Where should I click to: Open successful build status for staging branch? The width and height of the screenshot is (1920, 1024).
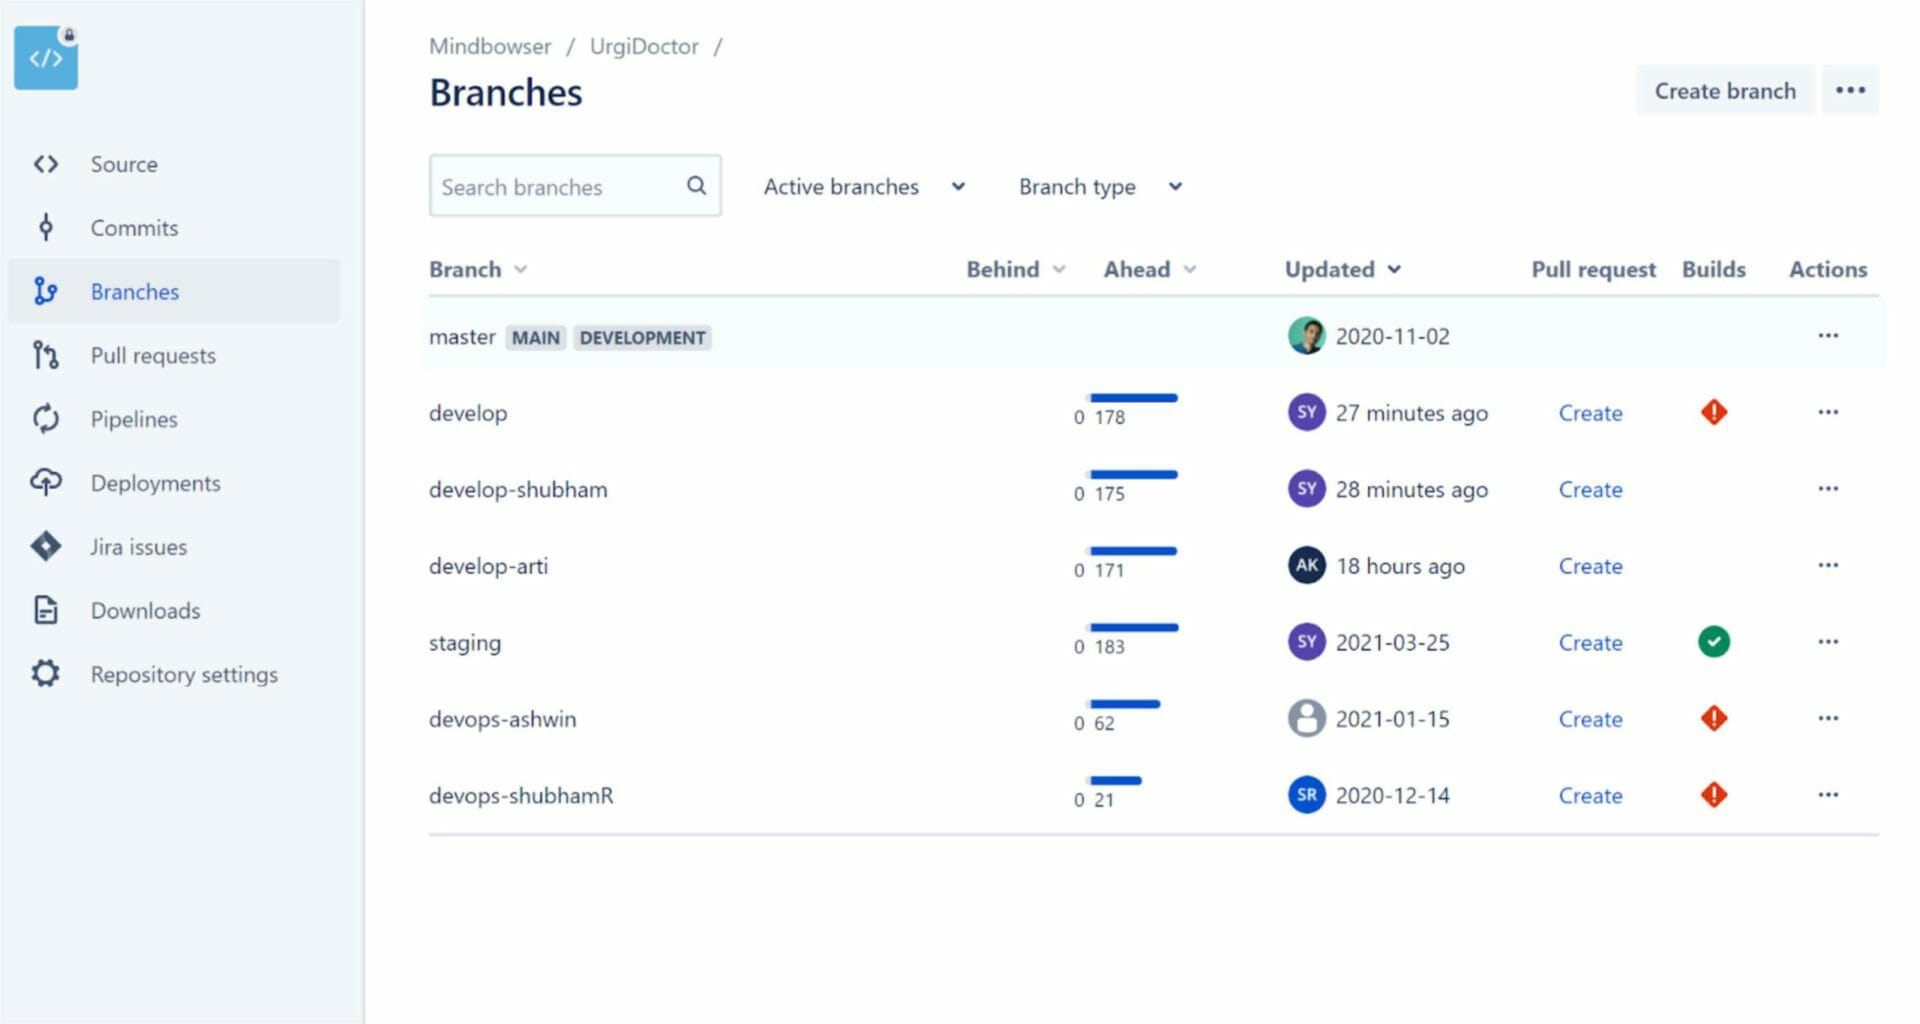[x=1714, y=641]
